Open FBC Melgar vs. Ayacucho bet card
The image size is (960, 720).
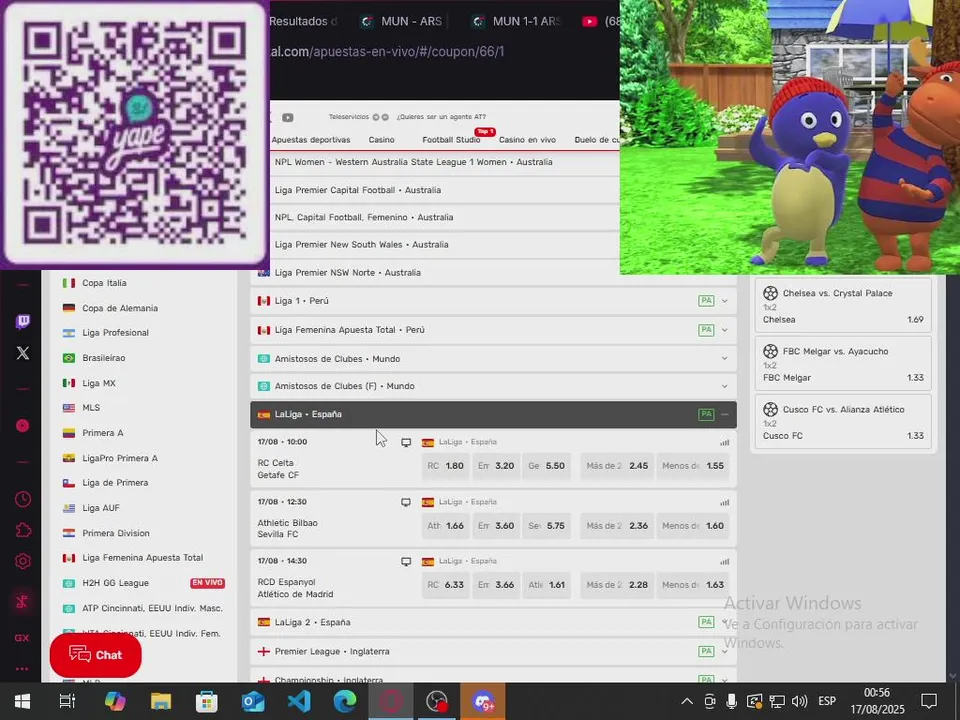[x=843, y=364]
